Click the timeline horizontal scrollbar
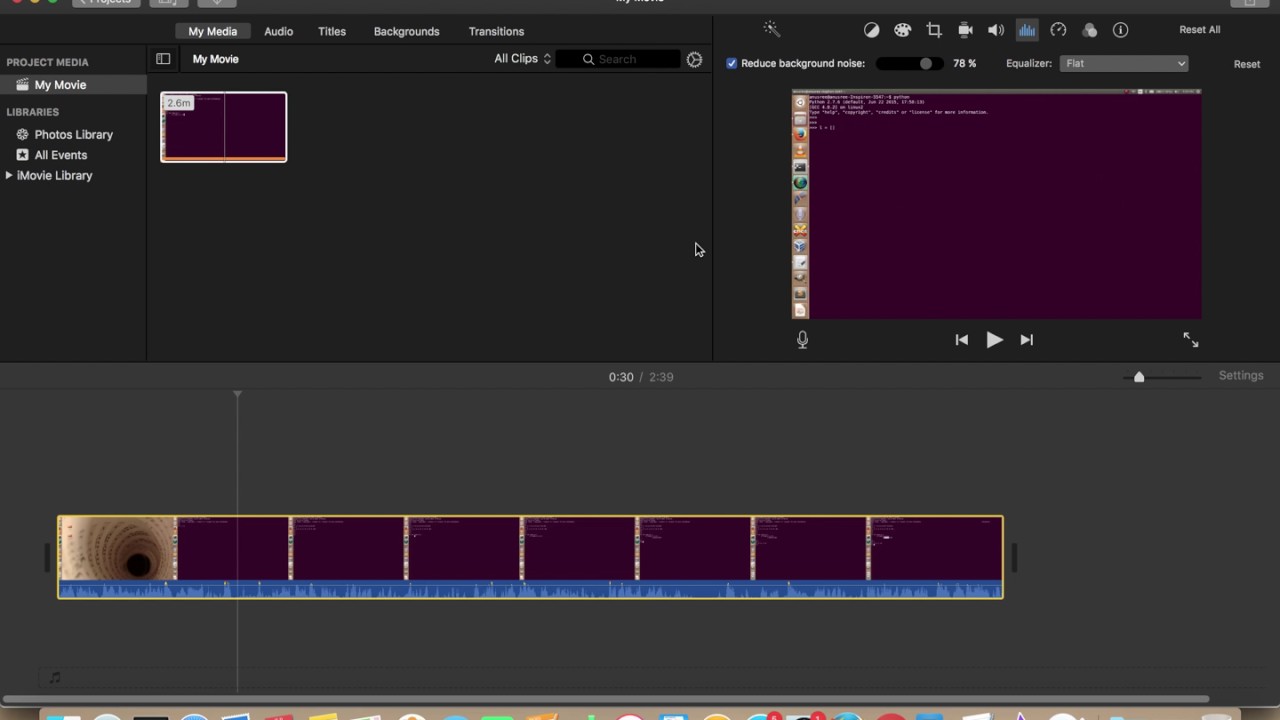This screenshot has width=1280, height=720. click(x=605, y=699)
